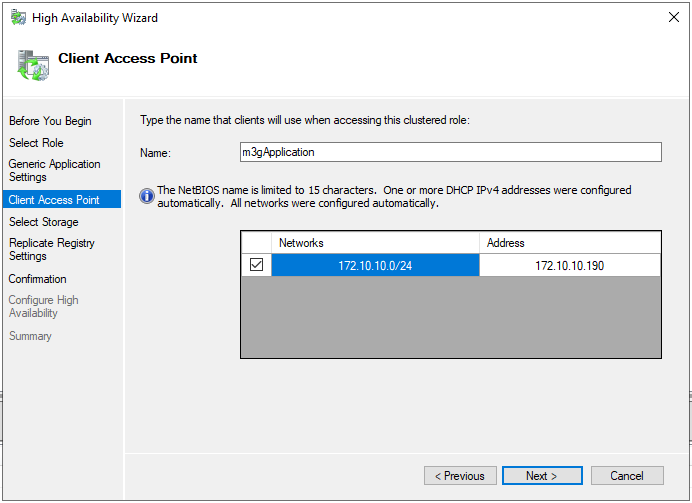Click the Previous button
The width and height of the screenshot is (692, 503).
(460, 476)
